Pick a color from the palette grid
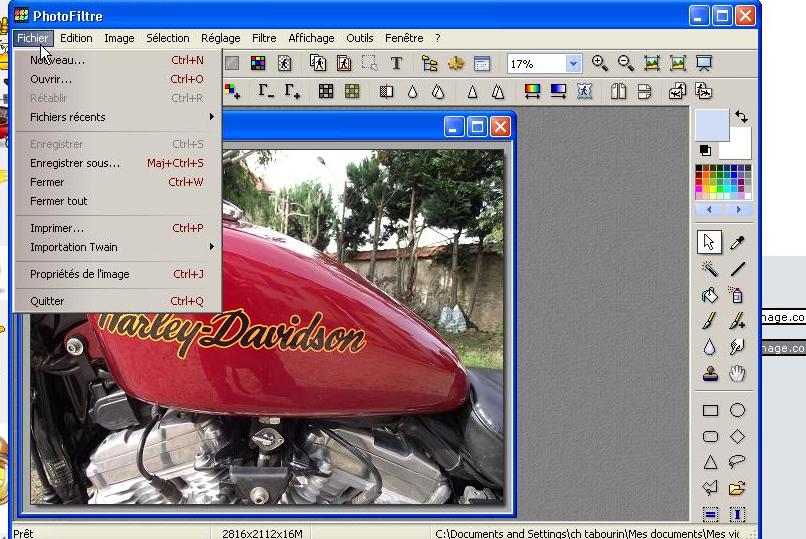This screenshot has width=806, height=539. [x=723, y=182]
